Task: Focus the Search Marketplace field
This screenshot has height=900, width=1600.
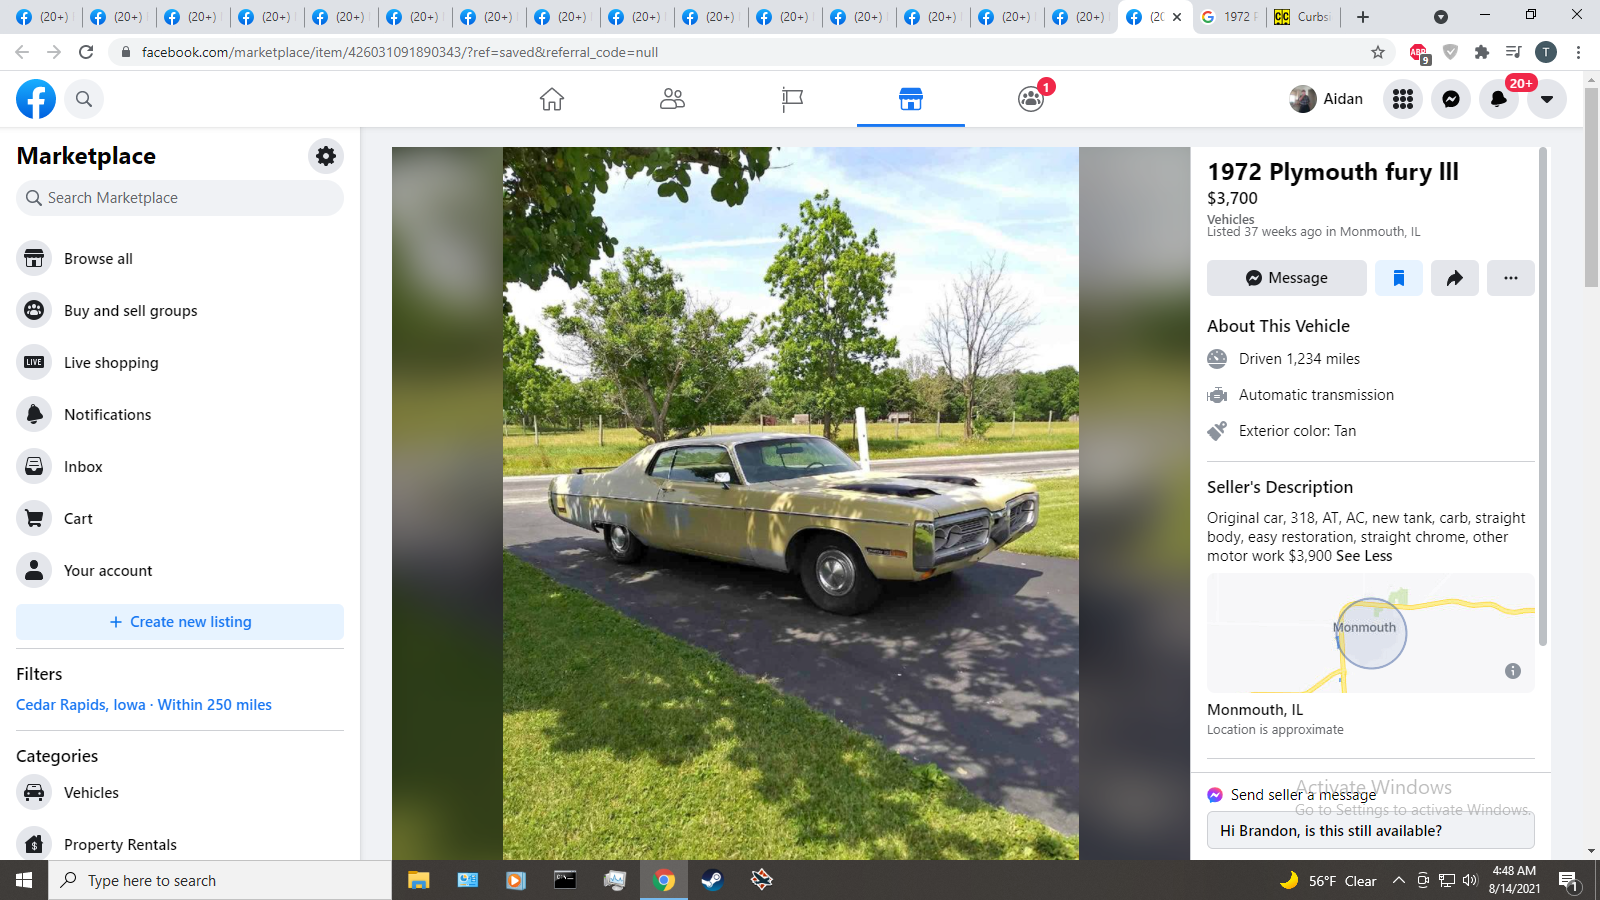Action: click(x=180, y=198)
